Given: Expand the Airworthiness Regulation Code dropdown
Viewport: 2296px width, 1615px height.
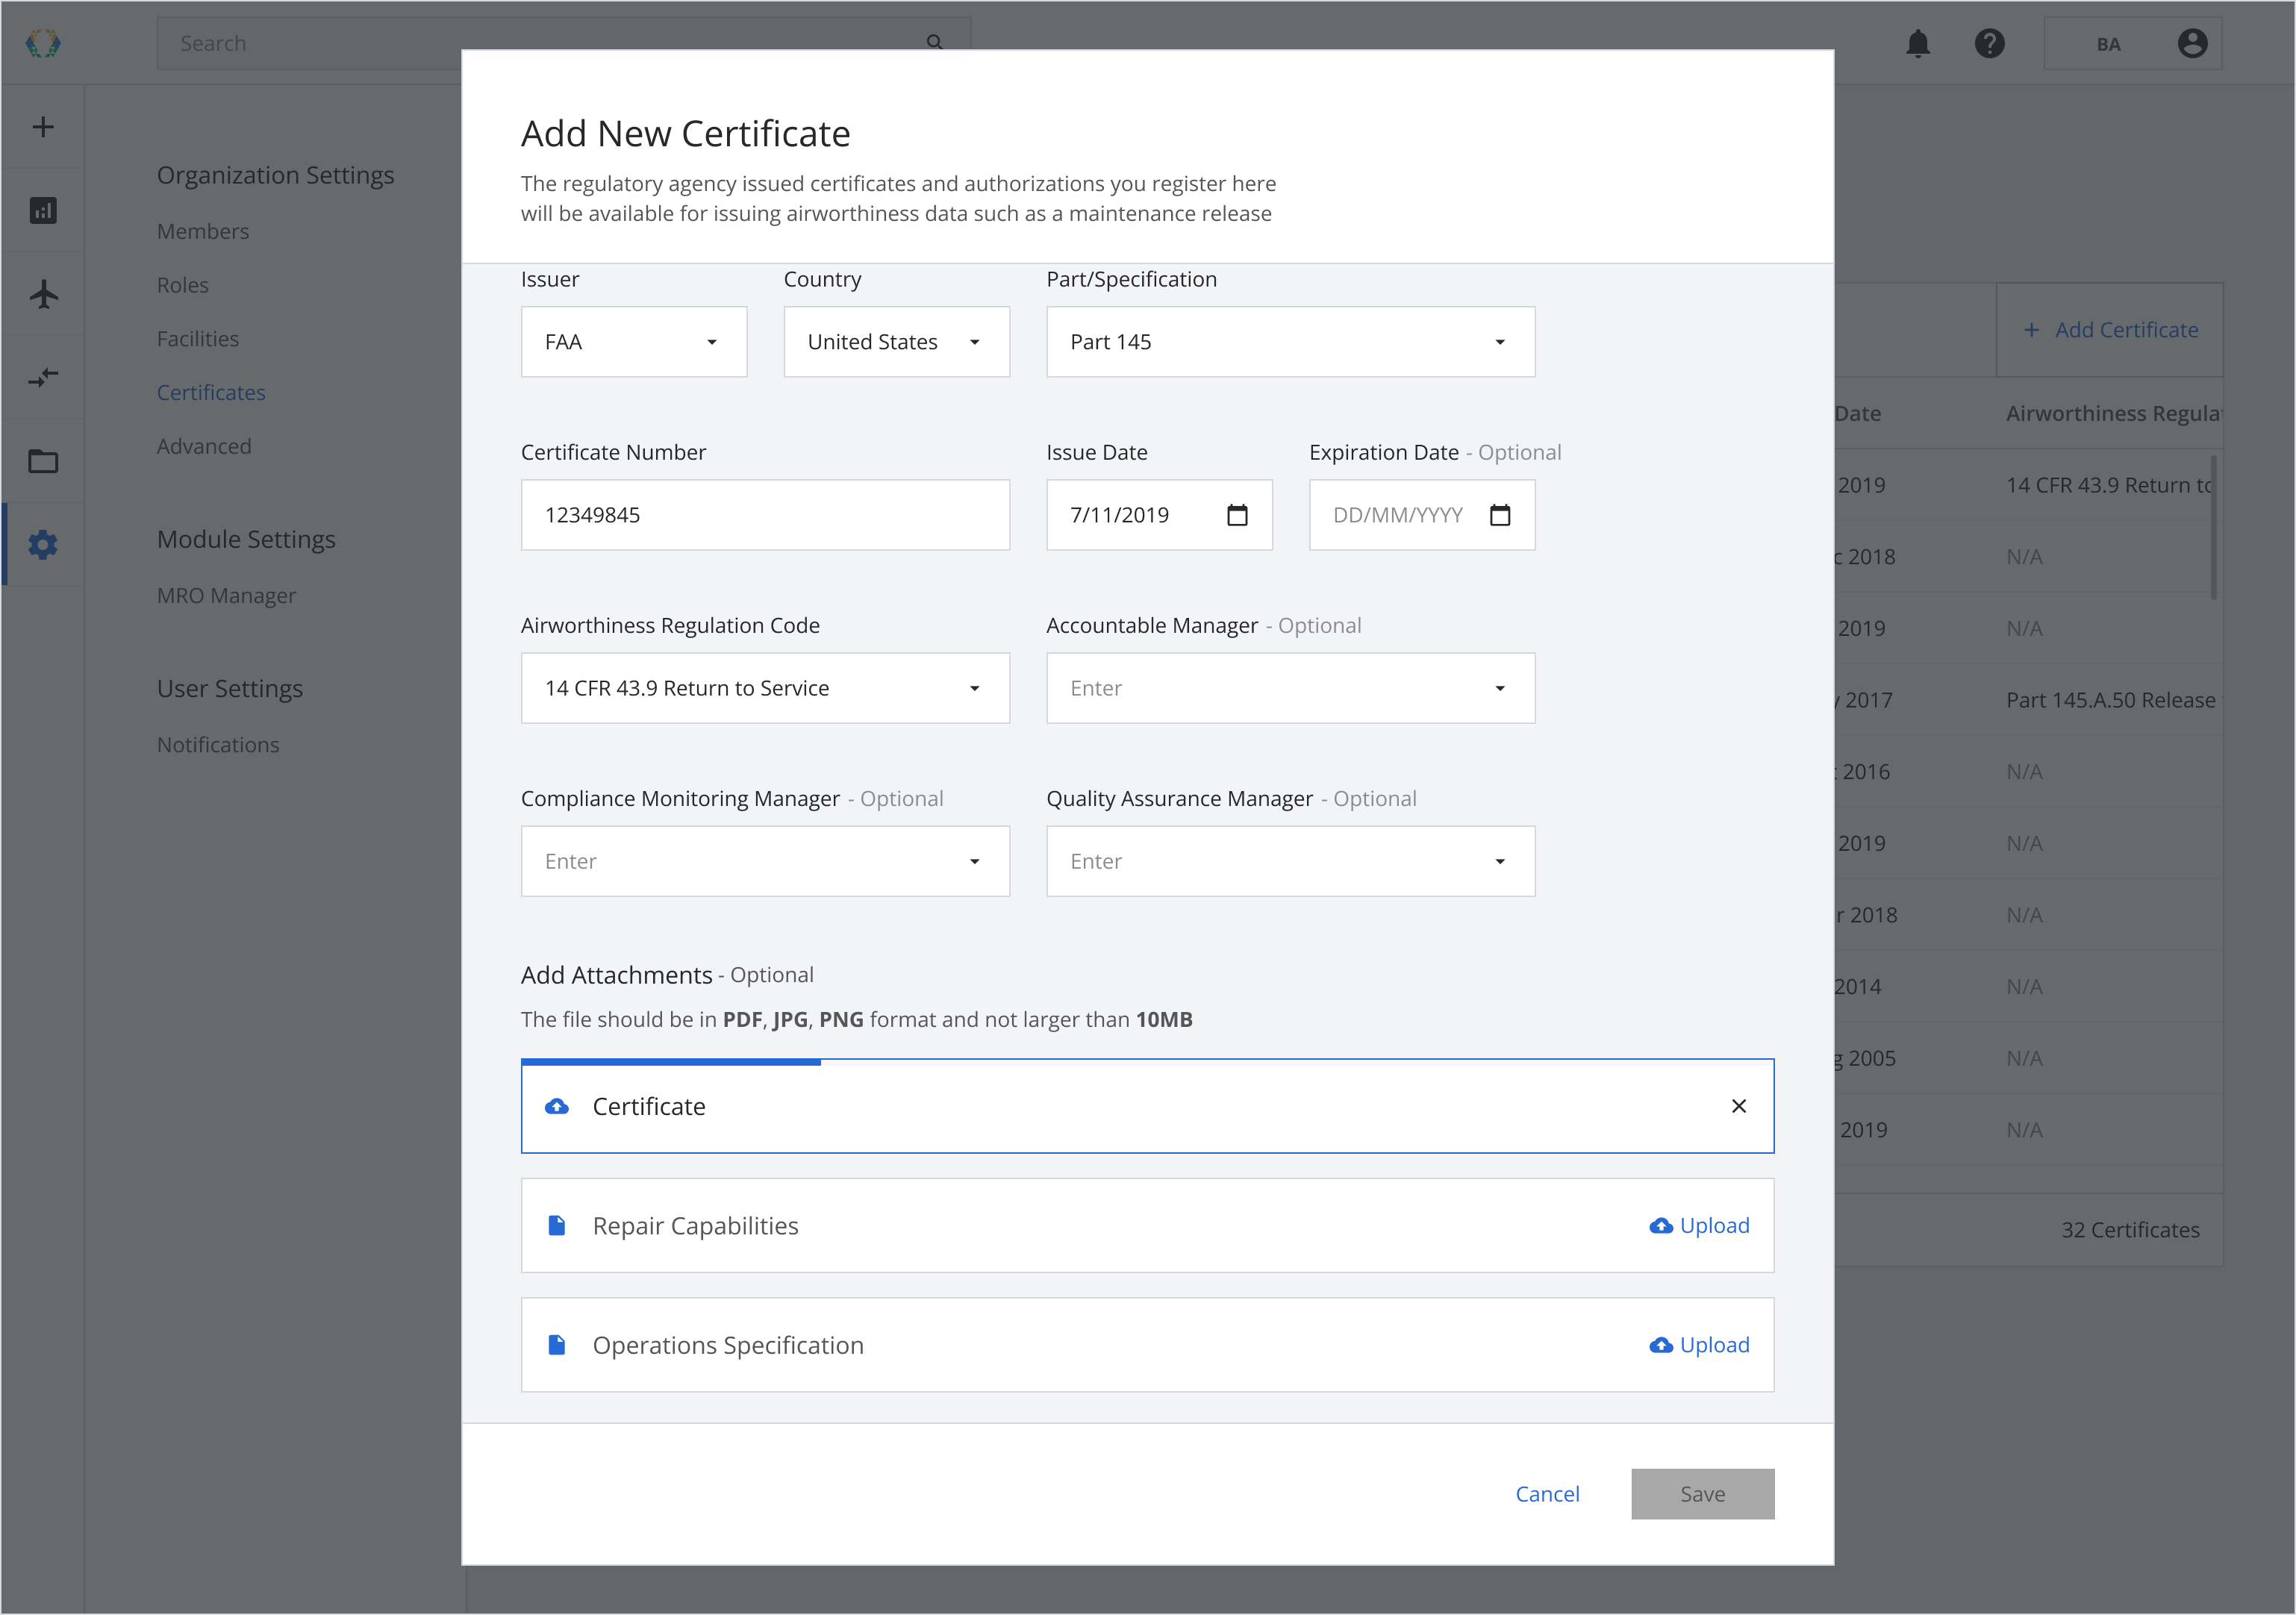Looking at the screenshot, I should tap(766, 688).
